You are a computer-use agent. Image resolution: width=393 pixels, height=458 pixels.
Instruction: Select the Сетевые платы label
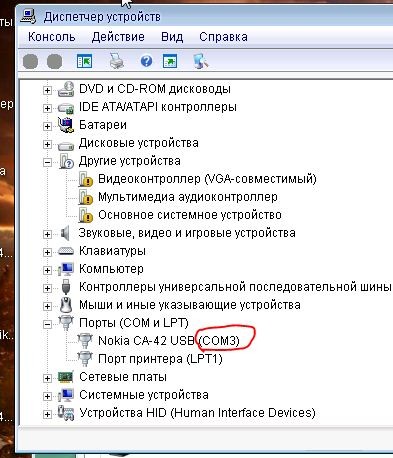point(123,377)
